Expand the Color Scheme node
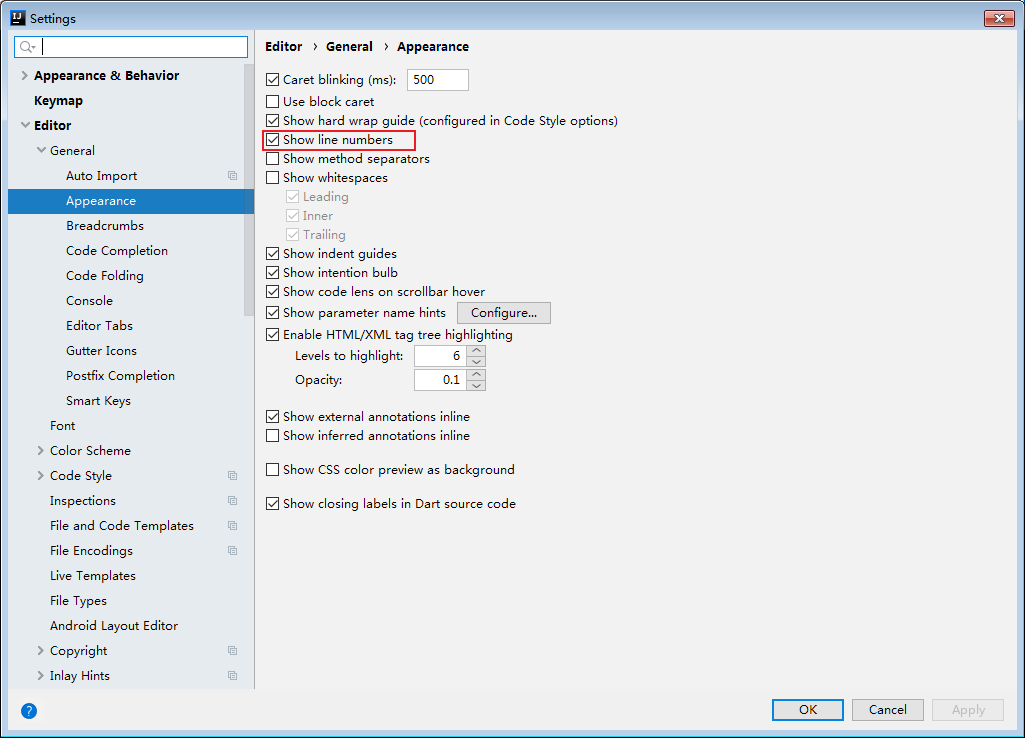Viewport: 1025px width, 738px height. (41, 450)
